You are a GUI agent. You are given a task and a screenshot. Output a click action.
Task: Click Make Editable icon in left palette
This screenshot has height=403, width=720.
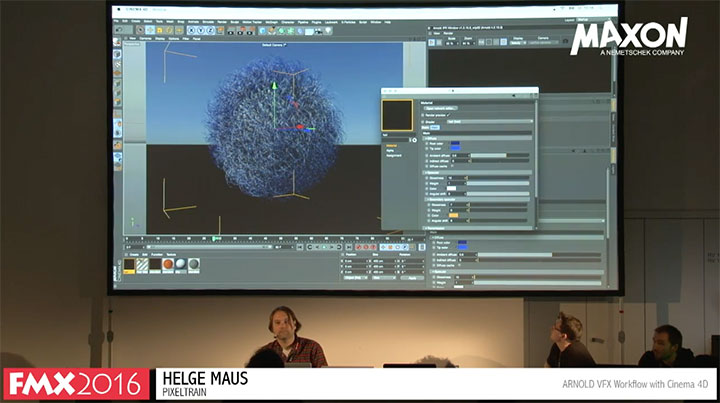coord(118,42)
